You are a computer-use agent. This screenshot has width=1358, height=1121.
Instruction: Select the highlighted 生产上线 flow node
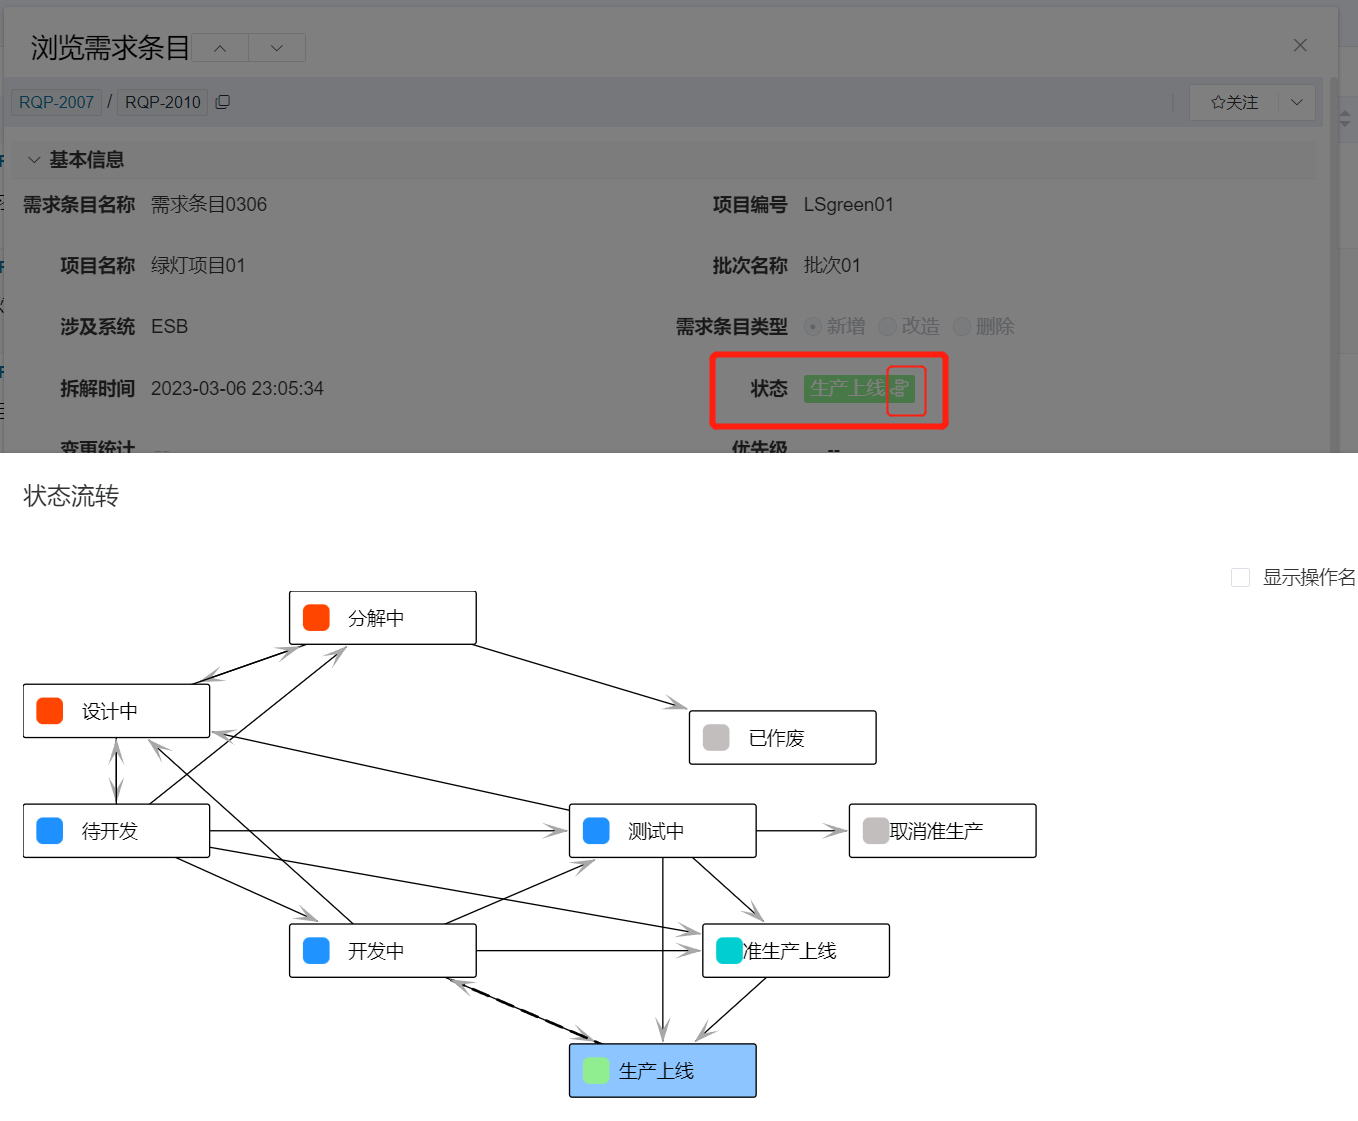tap(662, 1071)
